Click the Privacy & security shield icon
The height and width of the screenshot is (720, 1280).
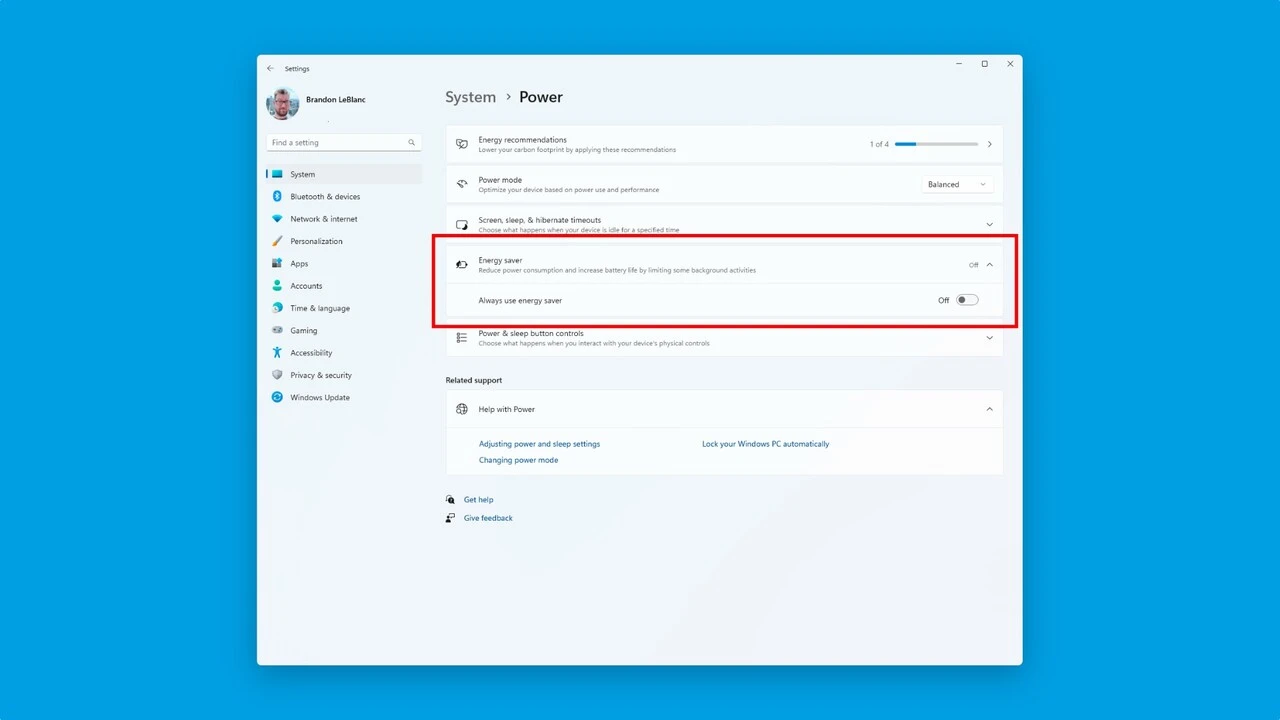tap(277, 375)
